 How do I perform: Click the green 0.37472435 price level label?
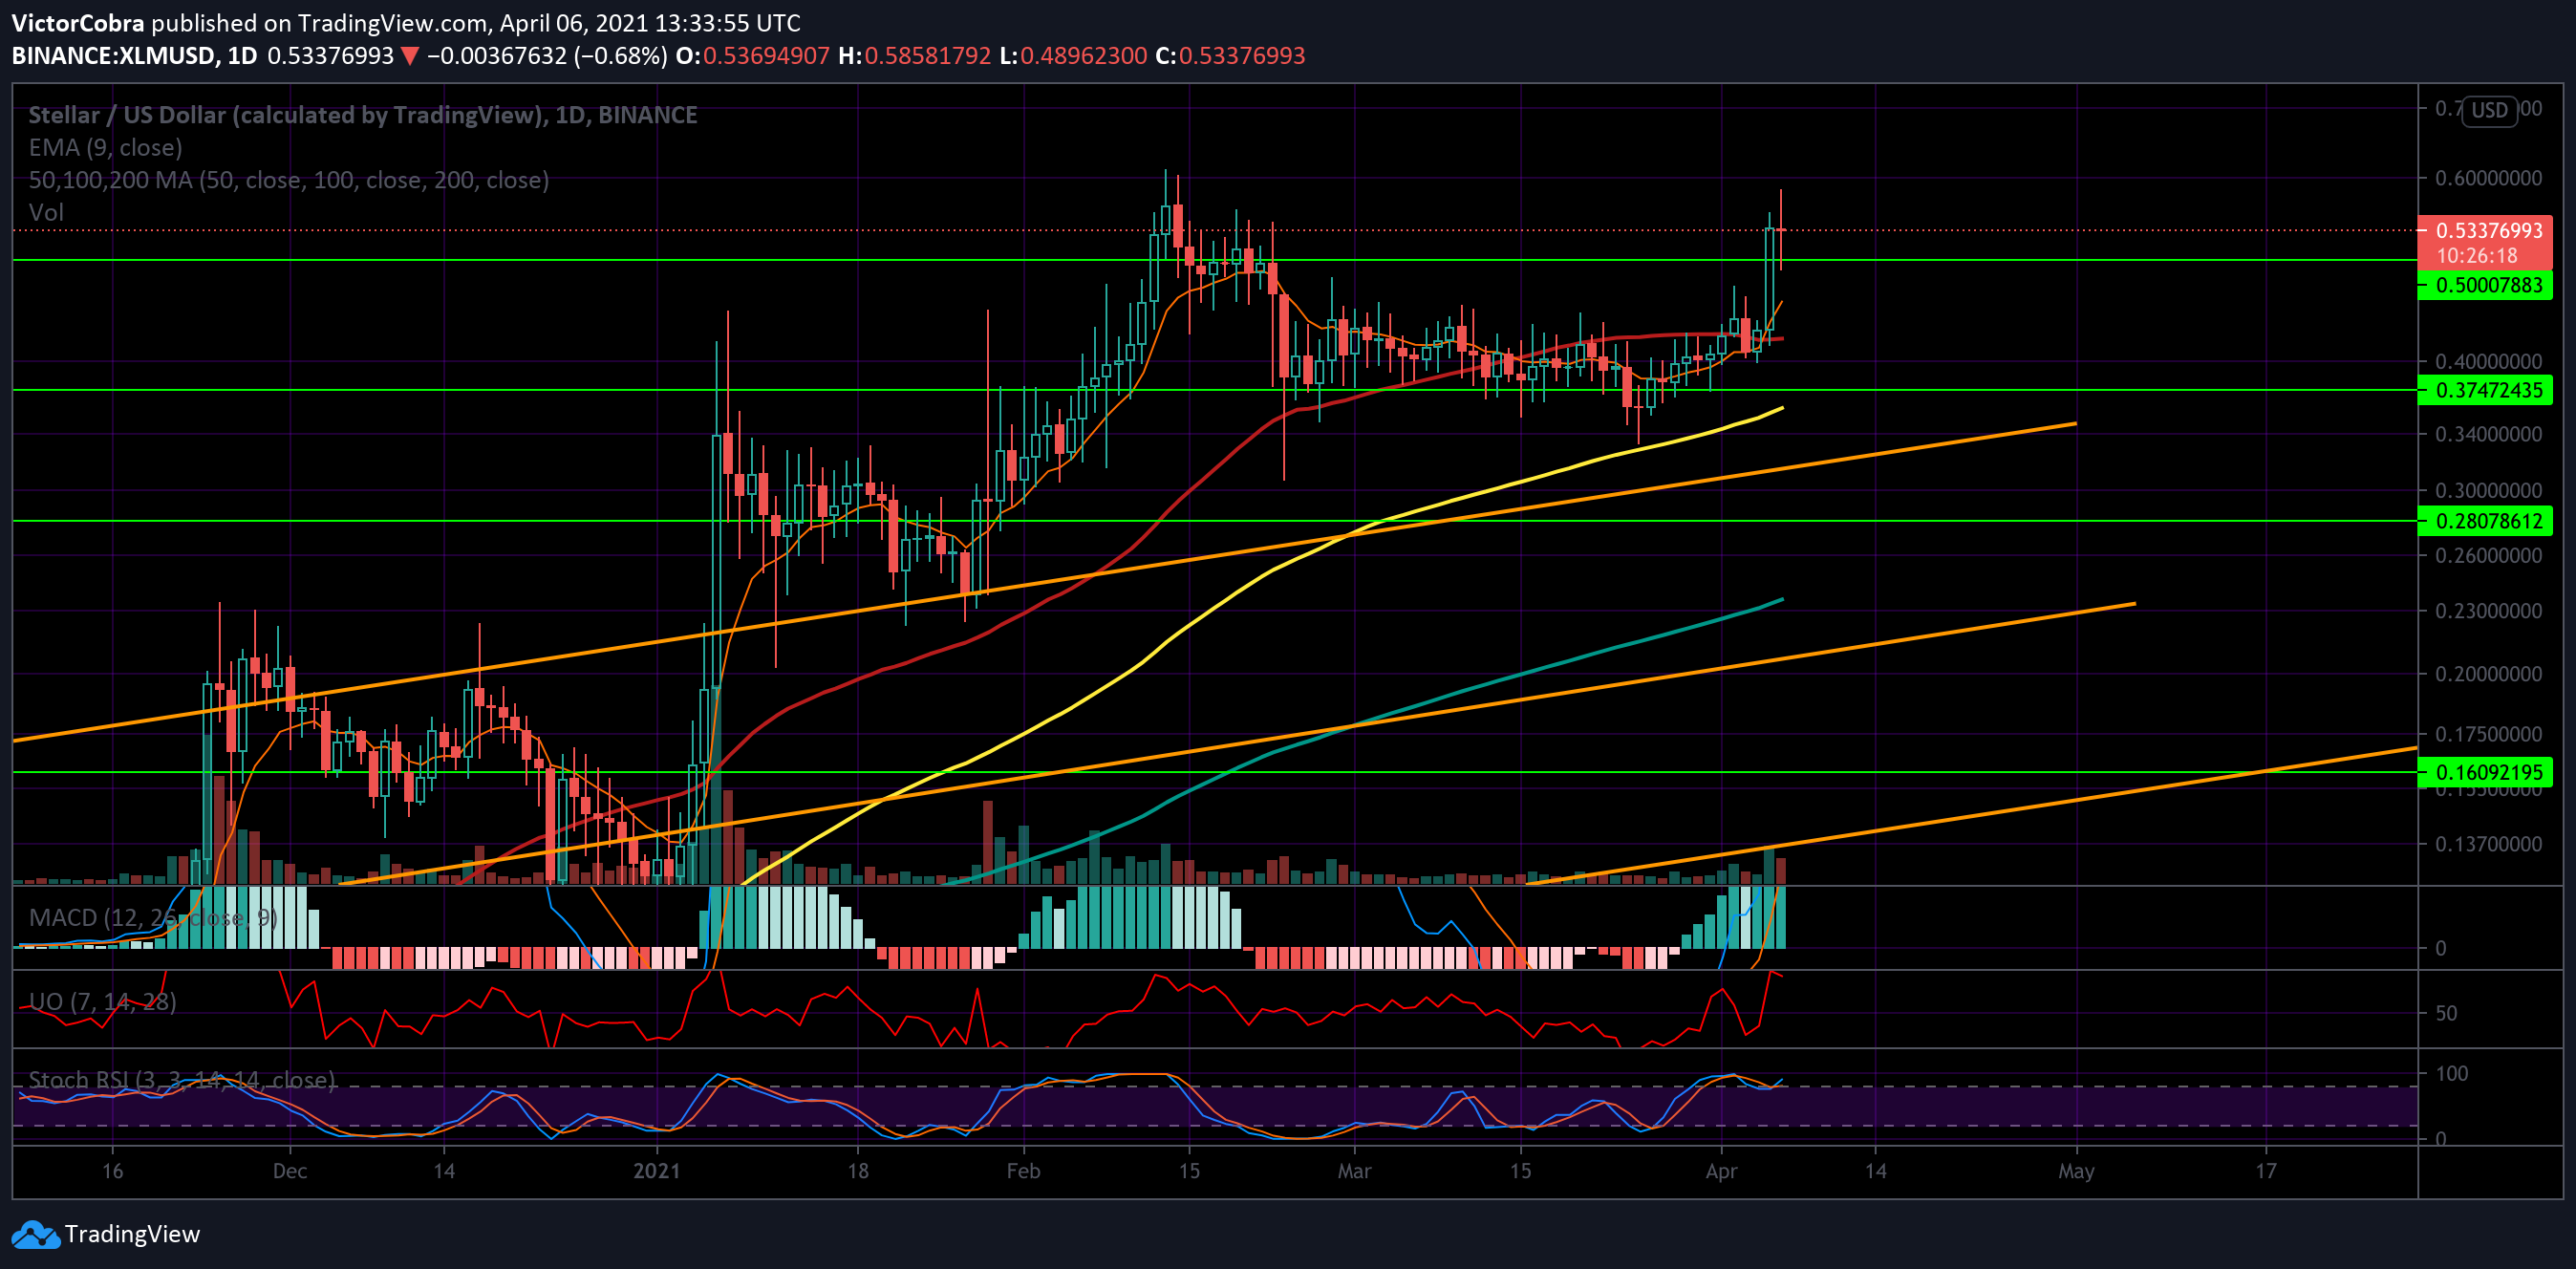[x=2484, y=391]
